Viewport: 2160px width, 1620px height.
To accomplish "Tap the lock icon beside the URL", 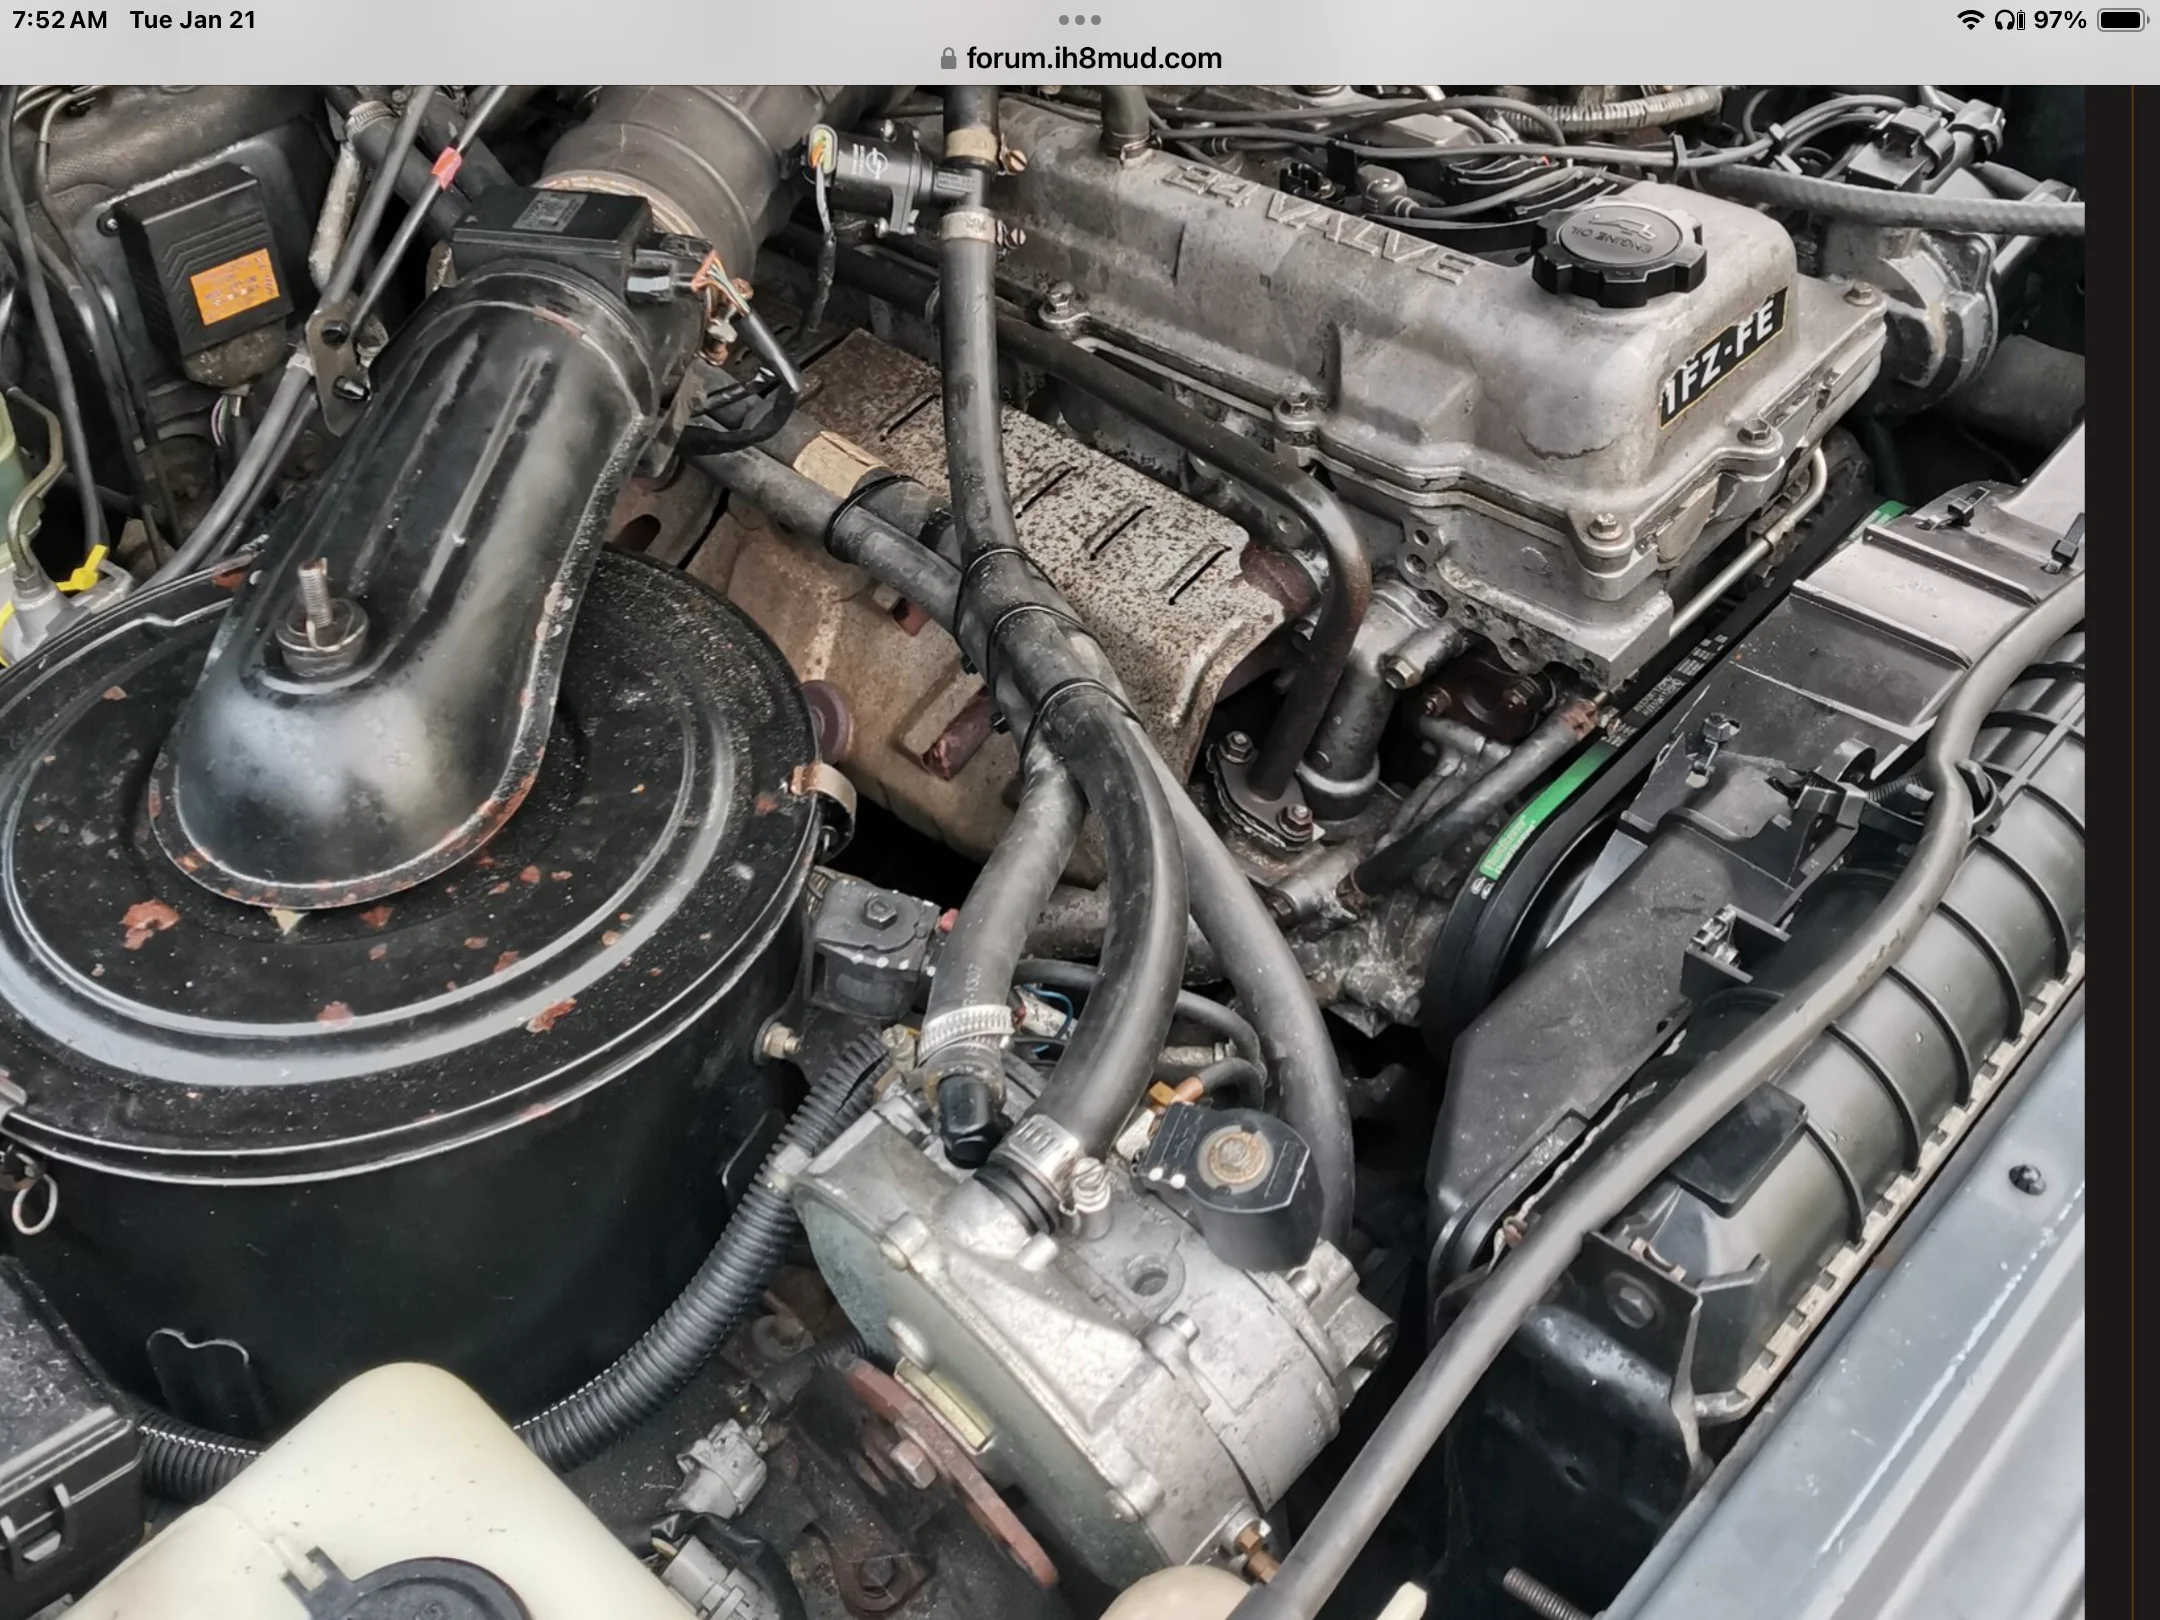I will pos(948,59).
